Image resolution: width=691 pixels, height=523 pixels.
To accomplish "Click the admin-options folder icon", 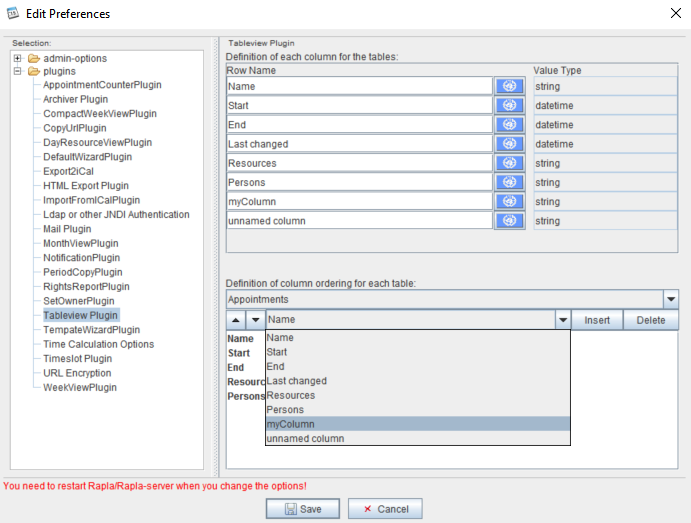I will coord(34,58).
